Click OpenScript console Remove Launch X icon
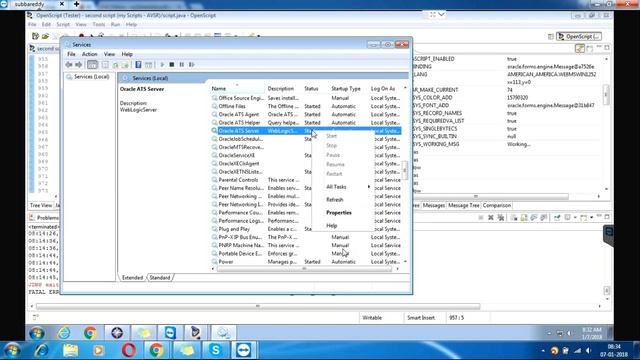The image size is (640, 360). pos(491,218)
